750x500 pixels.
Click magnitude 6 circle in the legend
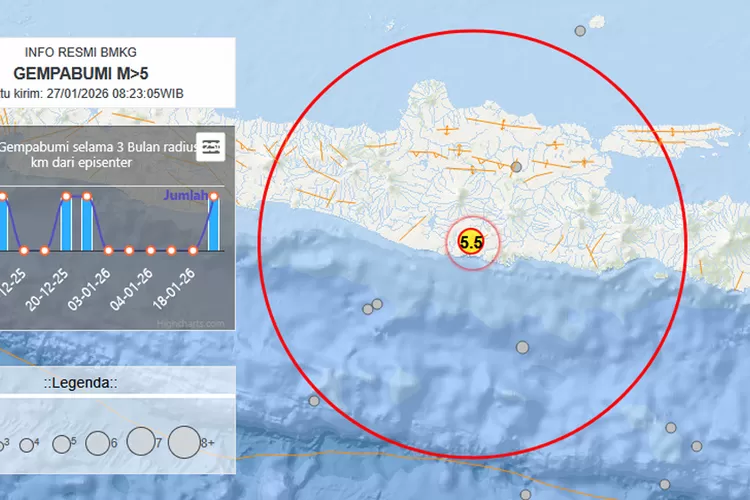pyautogui.click(x=98, y=443)
